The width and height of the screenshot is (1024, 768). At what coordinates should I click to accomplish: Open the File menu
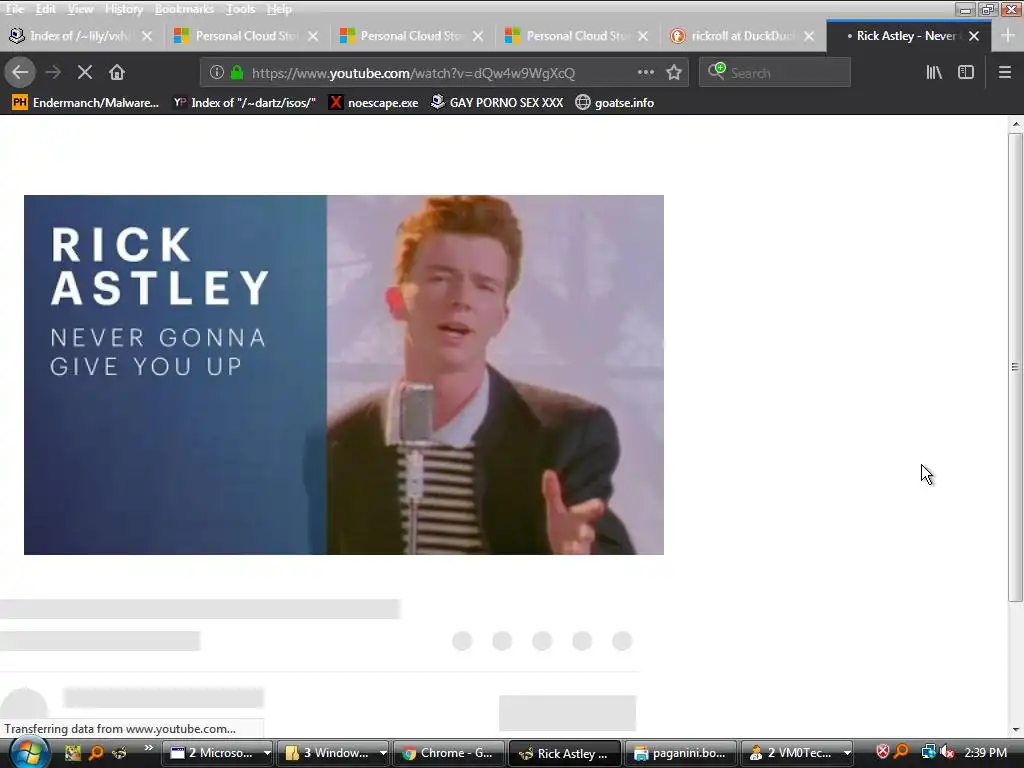(x=14, y=9)
